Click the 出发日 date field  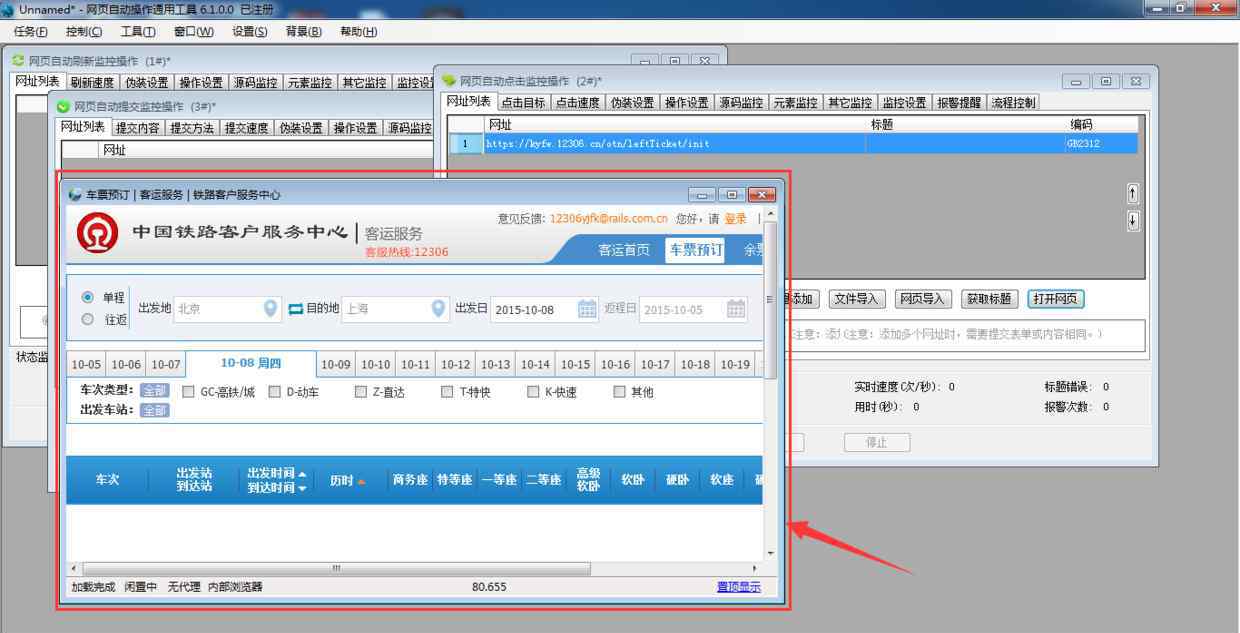pyautogui.click(x=545, y=309)
